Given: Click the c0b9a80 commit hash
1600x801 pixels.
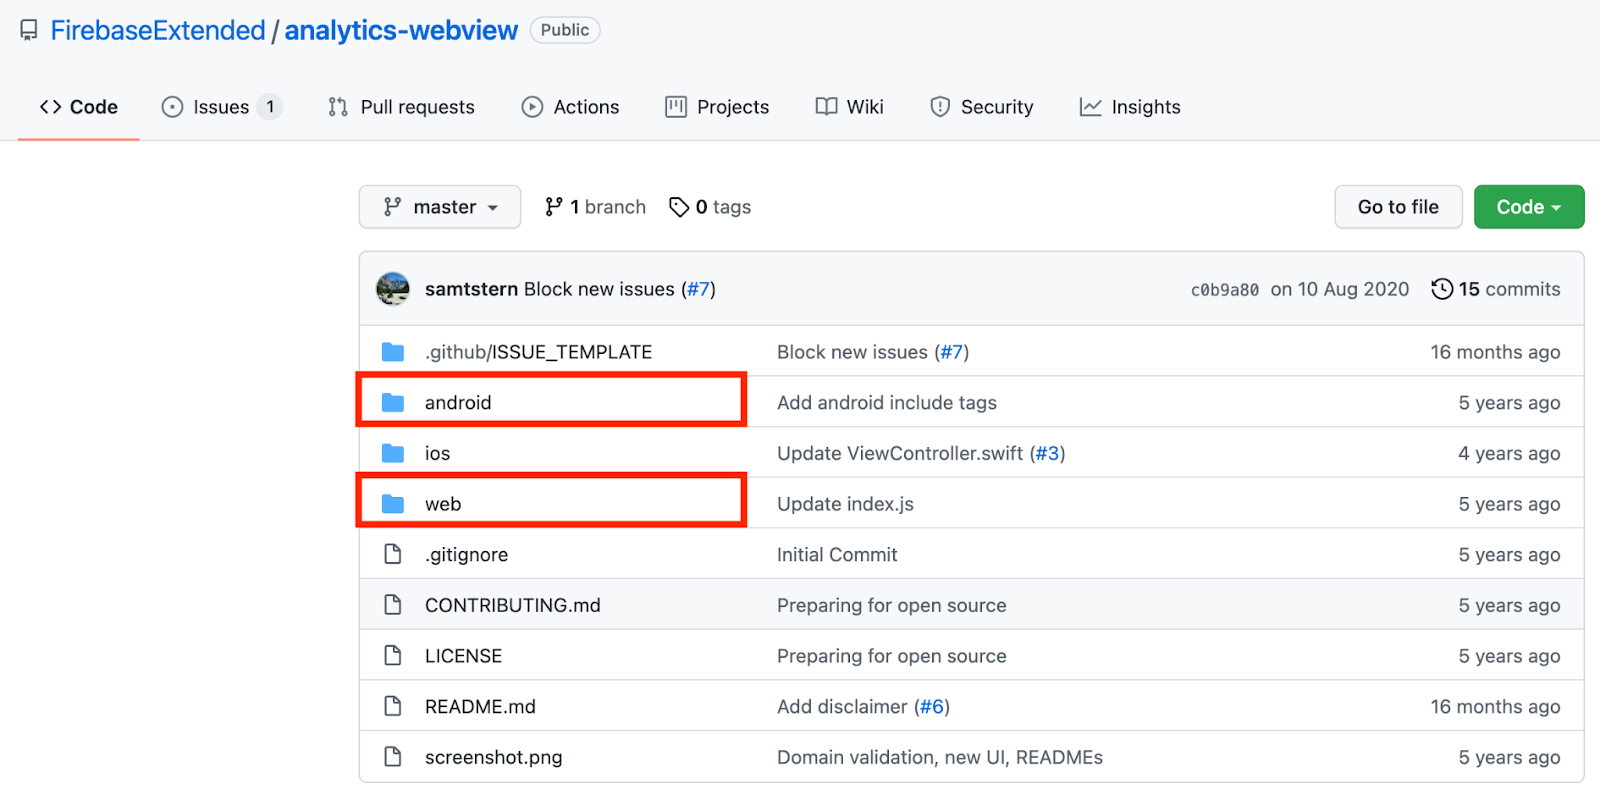Looking at the screenshot, I should pyautogui.click(x=1224, y=290).
